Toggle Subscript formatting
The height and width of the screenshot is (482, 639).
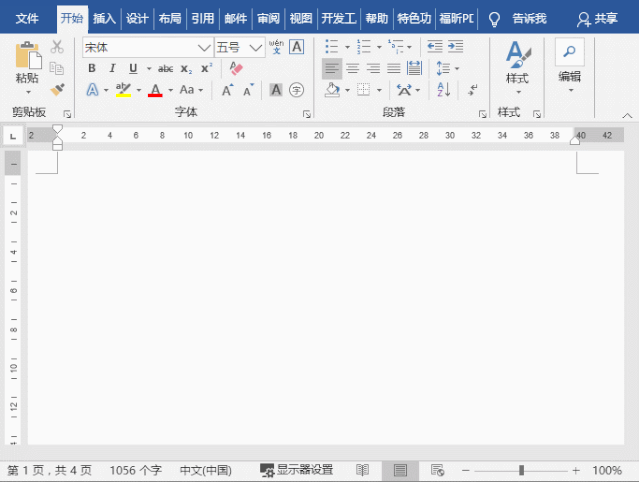tap(186, 68)
